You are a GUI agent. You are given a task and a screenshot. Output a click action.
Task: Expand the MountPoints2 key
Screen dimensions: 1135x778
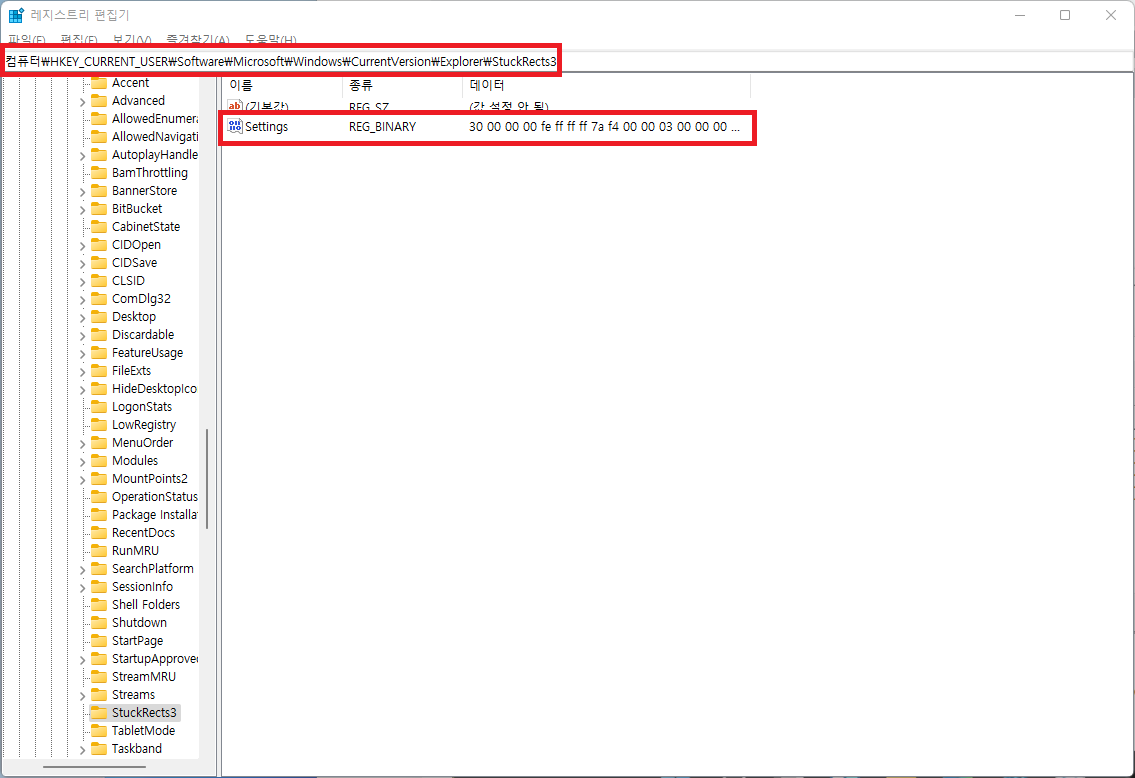point(83,480)
